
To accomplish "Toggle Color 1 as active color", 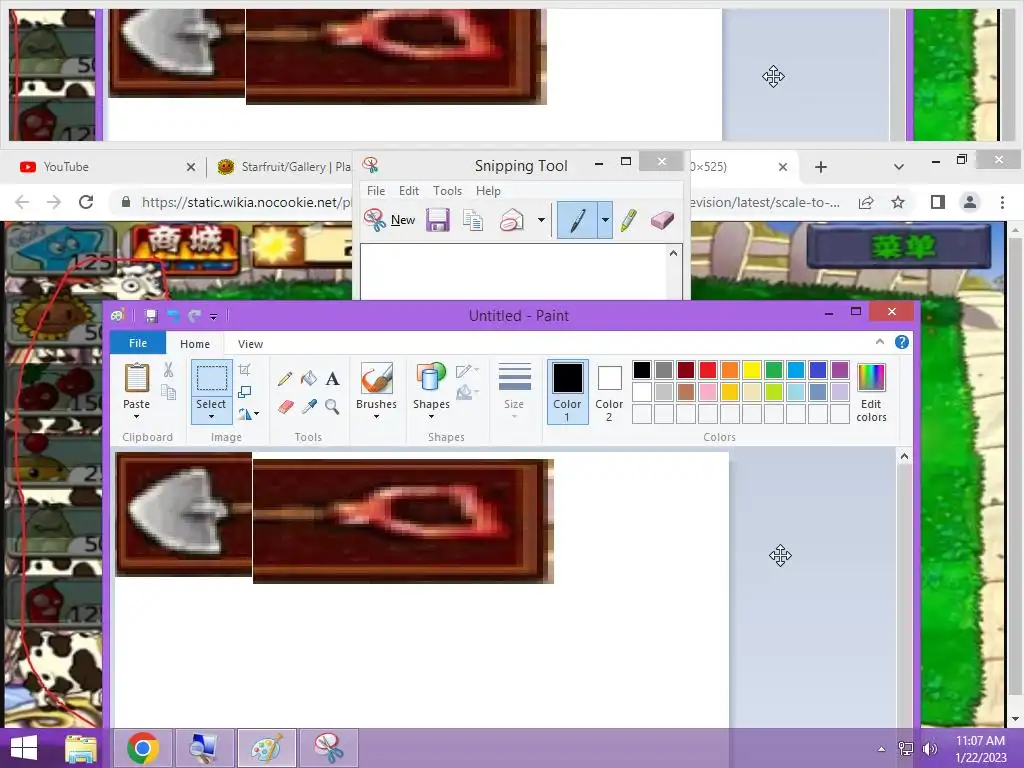I will (x=567, y=391).
